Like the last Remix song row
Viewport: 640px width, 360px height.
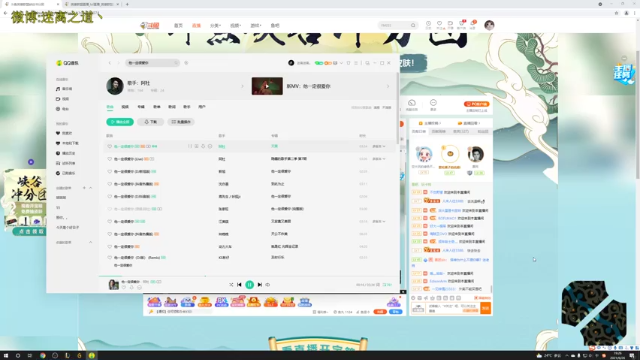coord(109,258)
